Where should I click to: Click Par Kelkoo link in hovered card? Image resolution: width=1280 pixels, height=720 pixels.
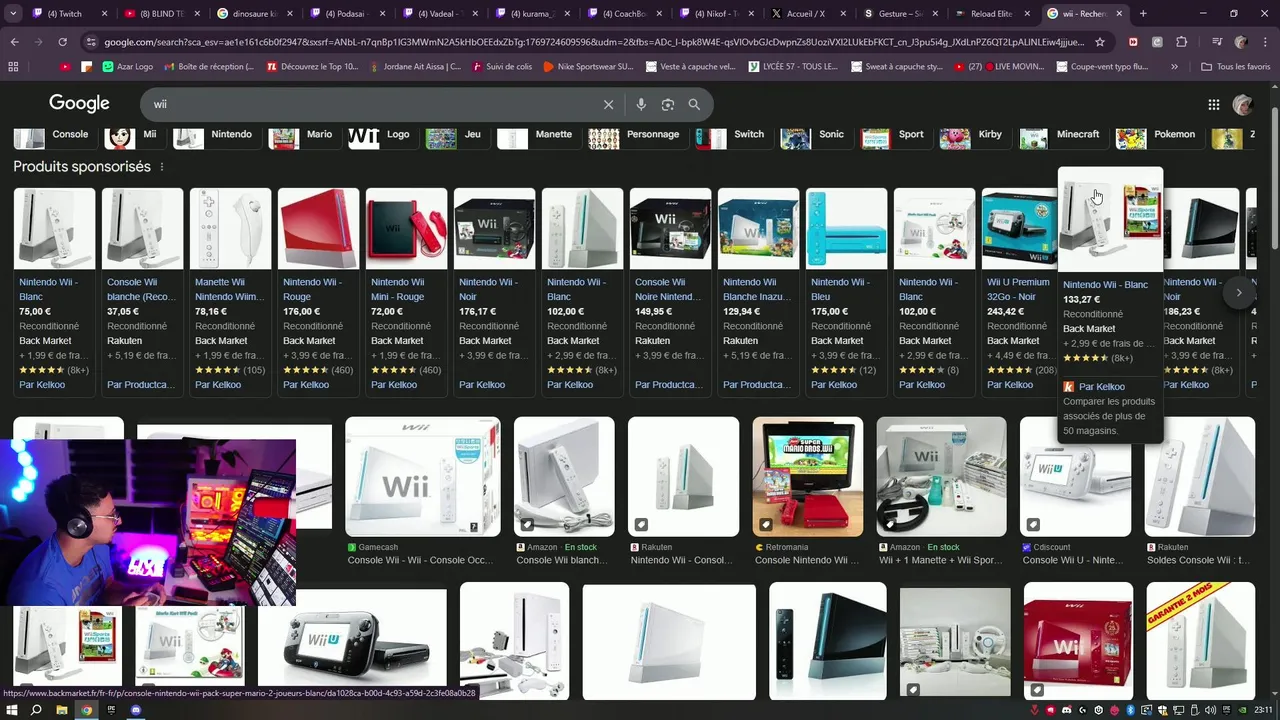click(x=1101, y=386)
